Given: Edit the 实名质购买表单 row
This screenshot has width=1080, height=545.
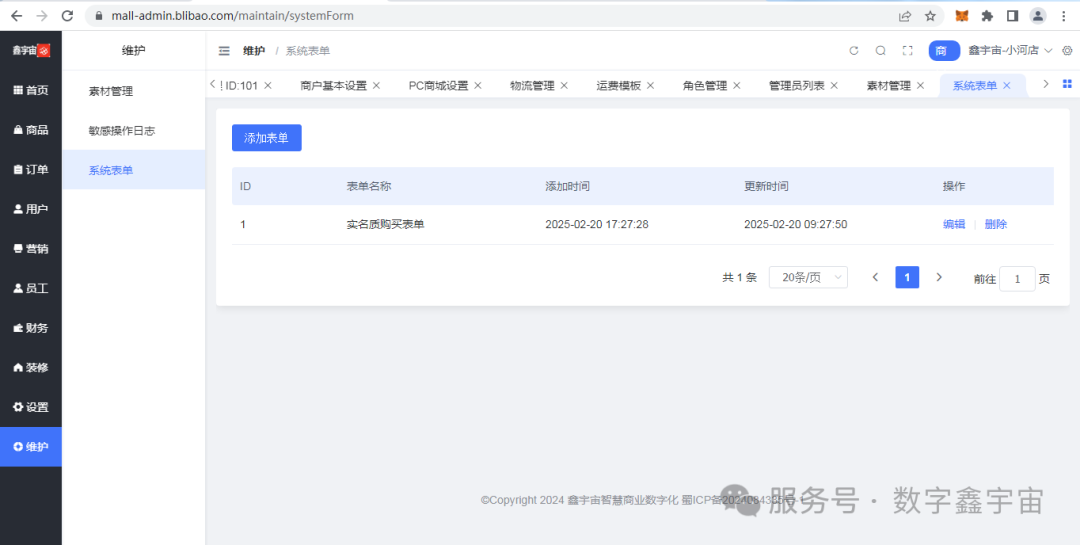Looking at the screenshot, I should (953, 224).
